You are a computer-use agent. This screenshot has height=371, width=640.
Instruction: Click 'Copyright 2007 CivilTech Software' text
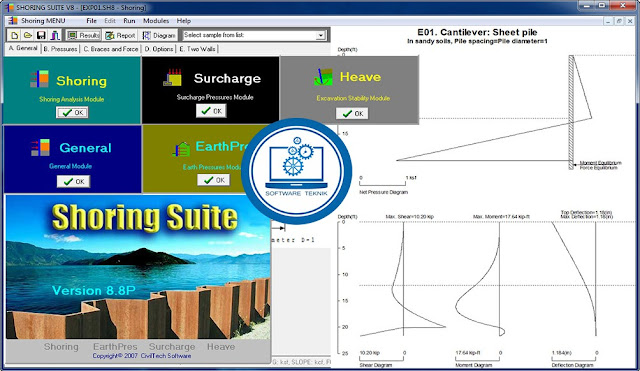(142, 356)
